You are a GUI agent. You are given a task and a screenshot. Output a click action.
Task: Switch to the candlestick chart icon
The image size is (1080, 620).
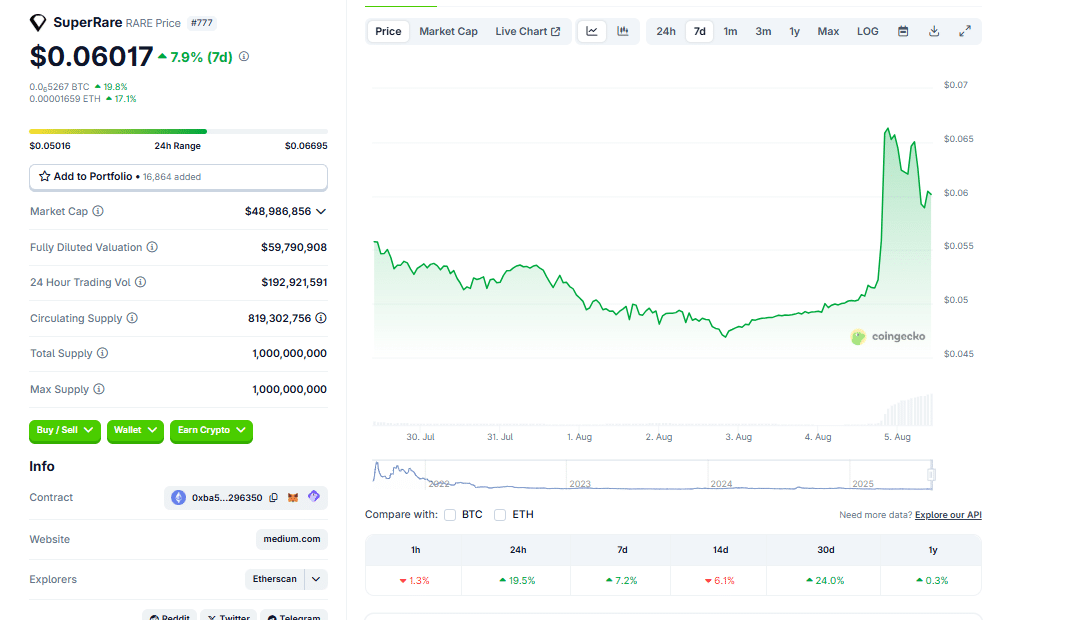pyautogui.click(x=623, y=31)
